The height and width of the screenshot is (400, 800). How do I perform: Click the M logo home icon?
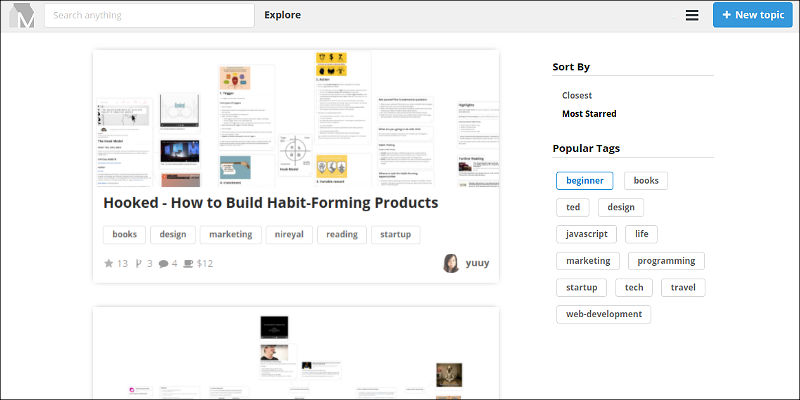22,15
